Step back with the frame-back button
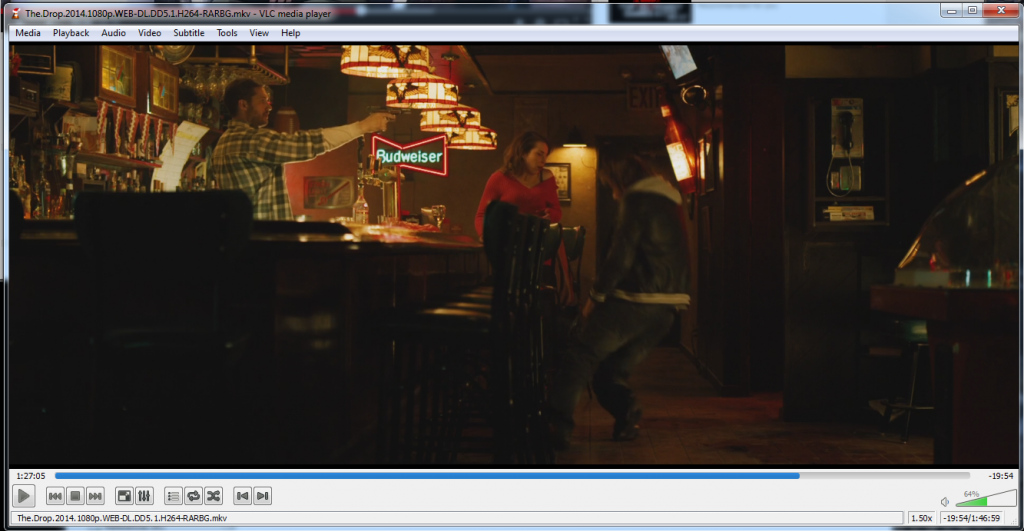1024x531 pixels. (x=242, y=495)
